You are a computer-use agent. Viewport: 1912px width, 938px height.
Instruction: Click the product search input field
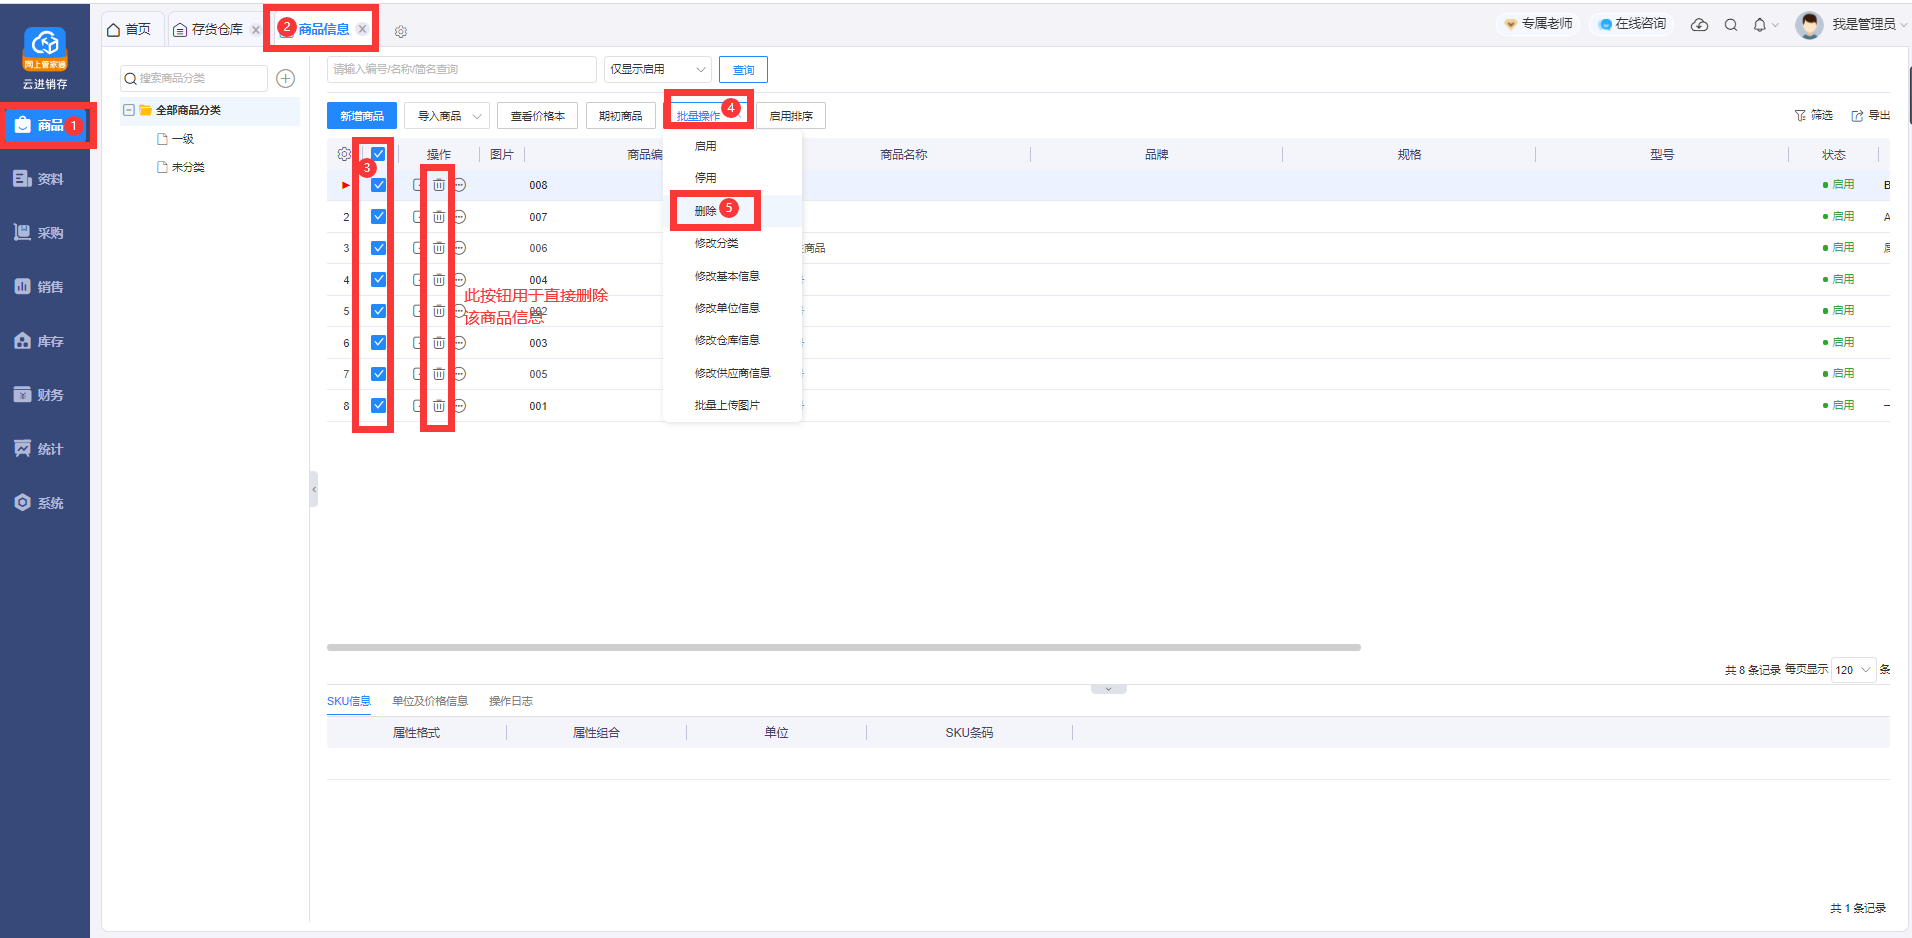click(x=461, y=69)
